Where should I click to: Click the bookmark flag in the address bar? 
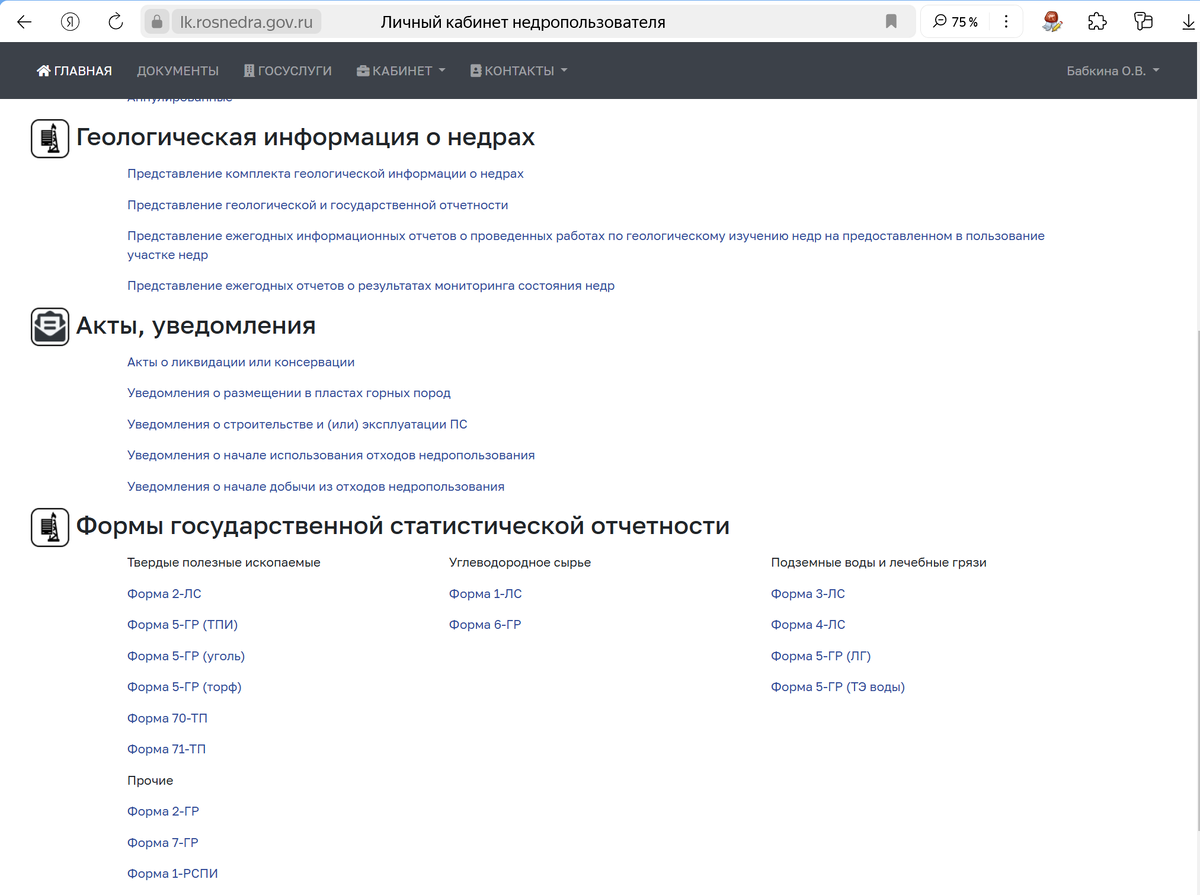(x=890, y=20)
